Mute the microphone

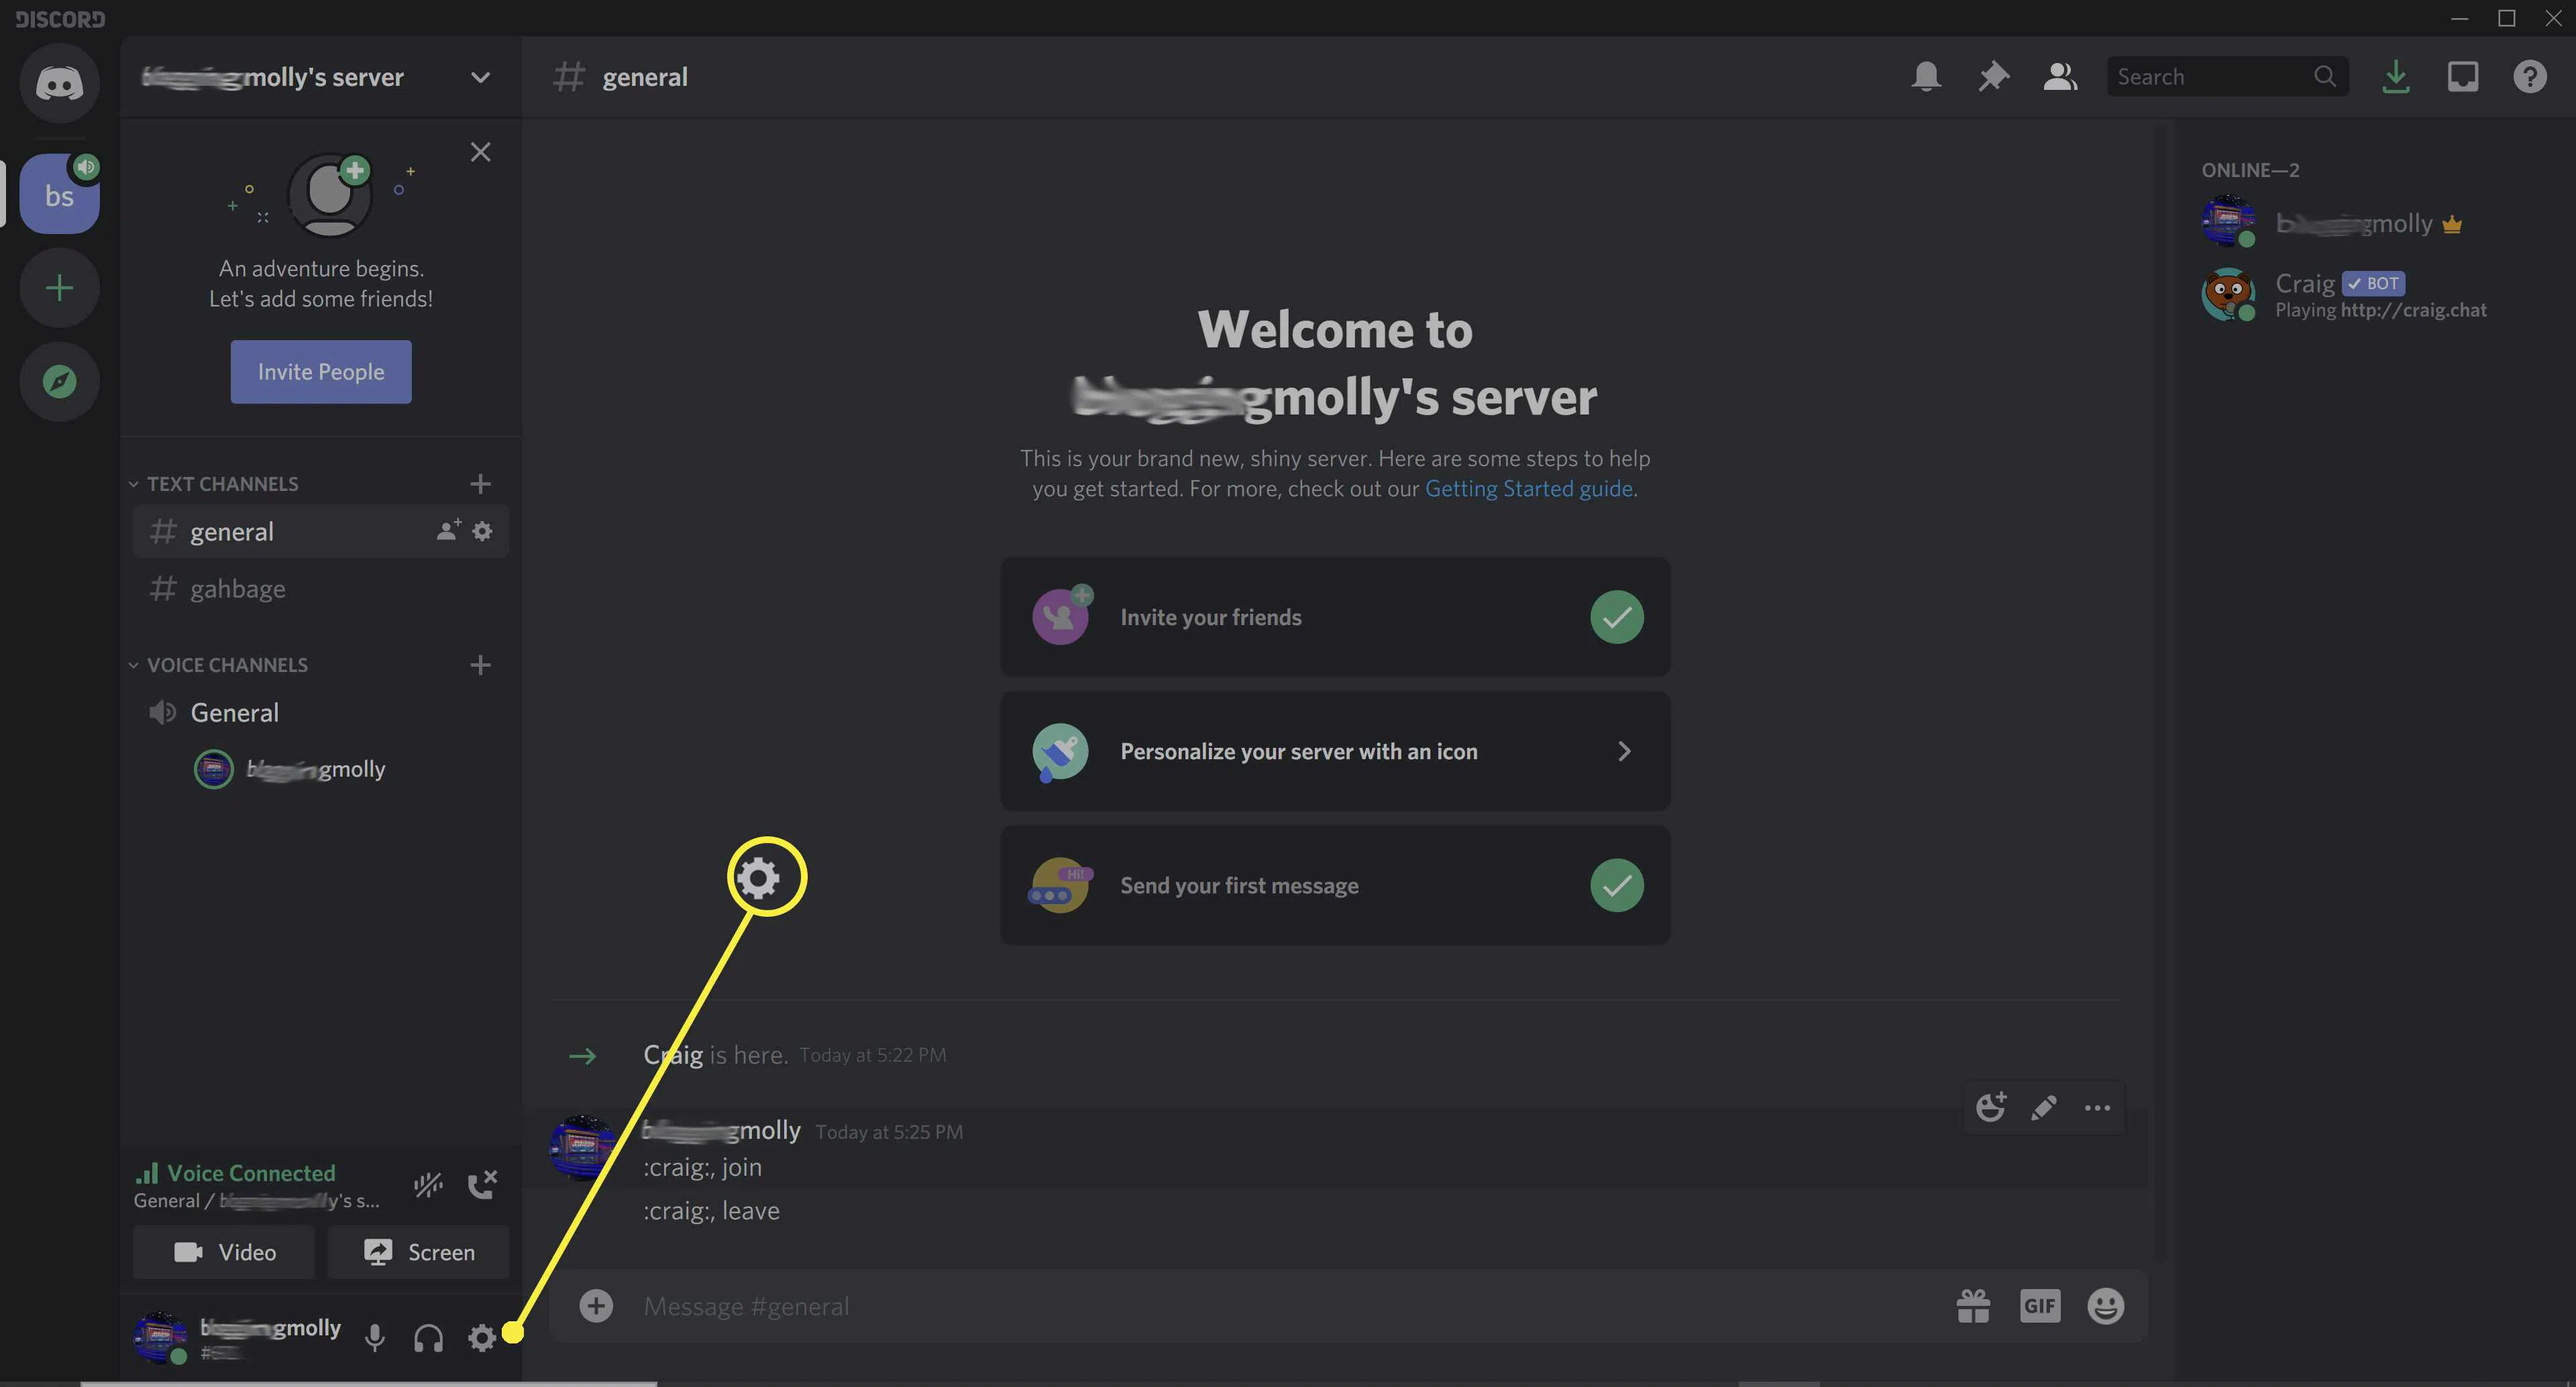tap(375, 1338)
